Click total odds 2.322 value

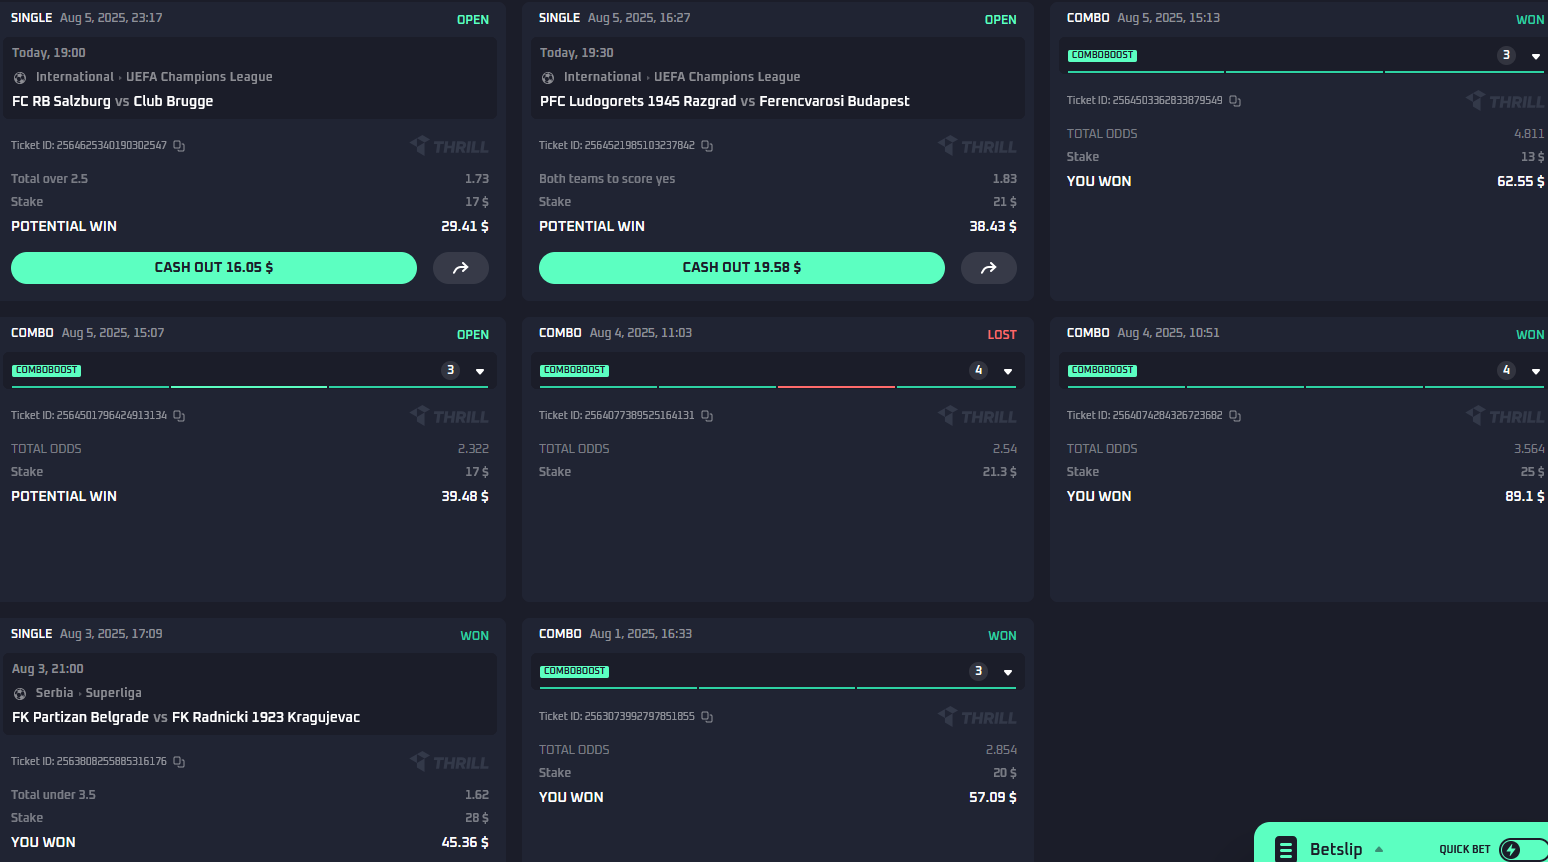tap(473, 449)
